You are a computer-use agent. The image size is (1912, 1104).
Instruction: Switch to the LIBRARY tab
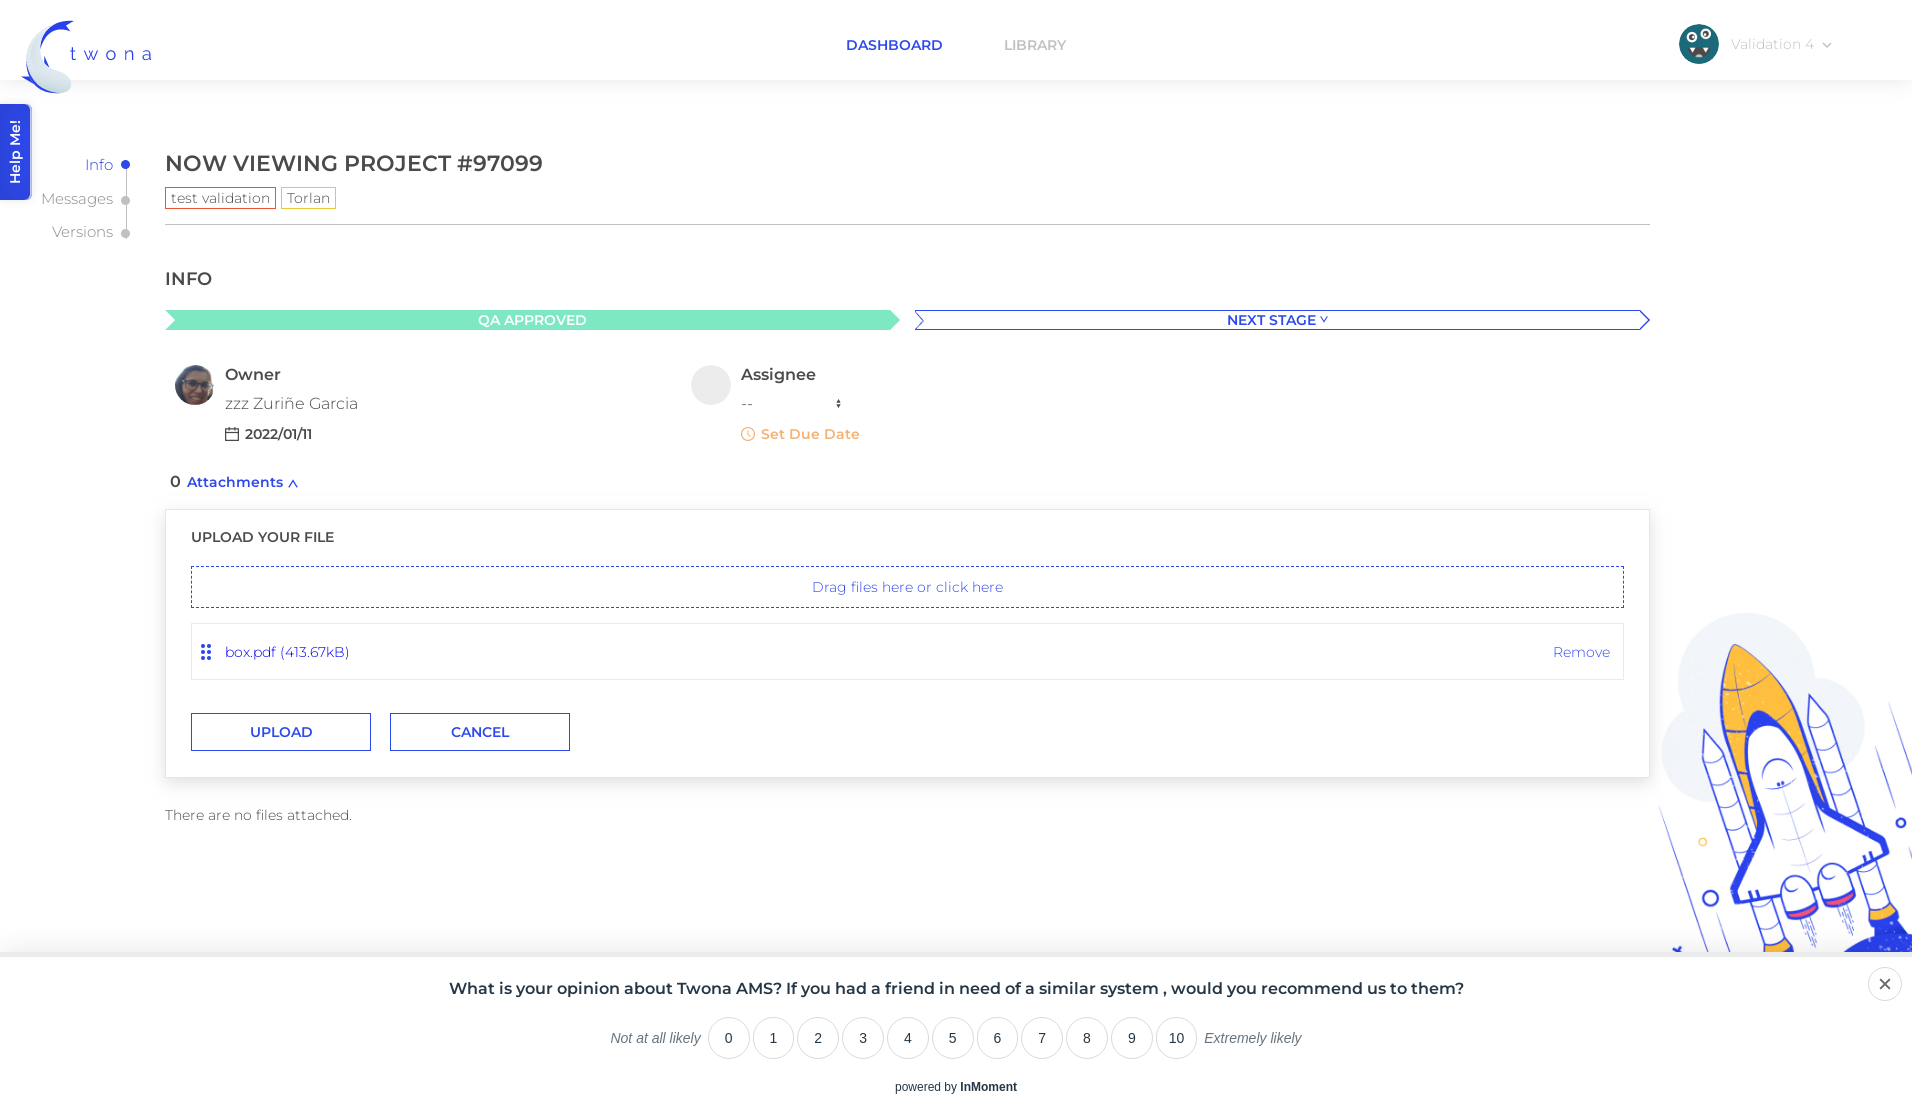point(1035,45)
